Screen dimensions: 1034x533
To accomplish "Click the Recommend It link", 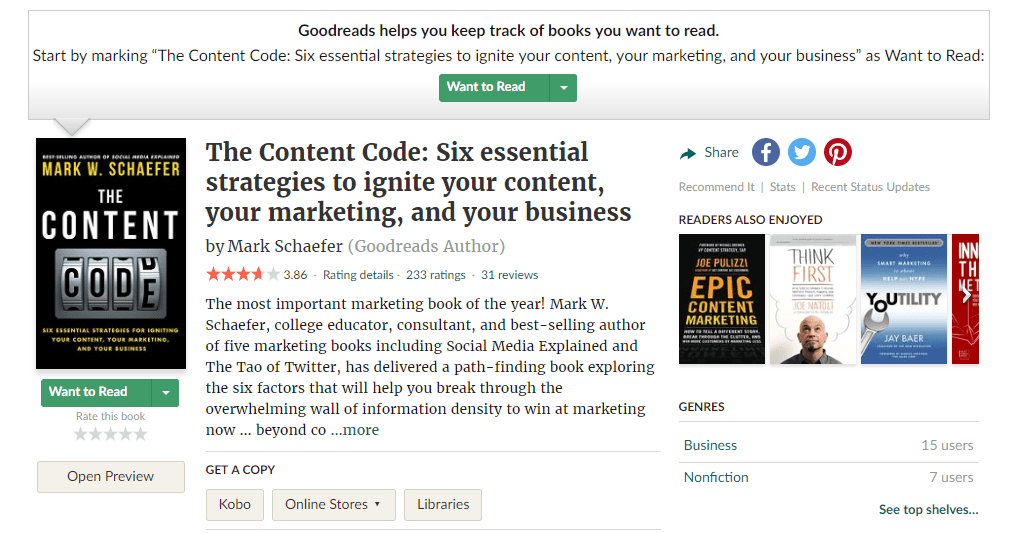I will [x=716, y=187].
